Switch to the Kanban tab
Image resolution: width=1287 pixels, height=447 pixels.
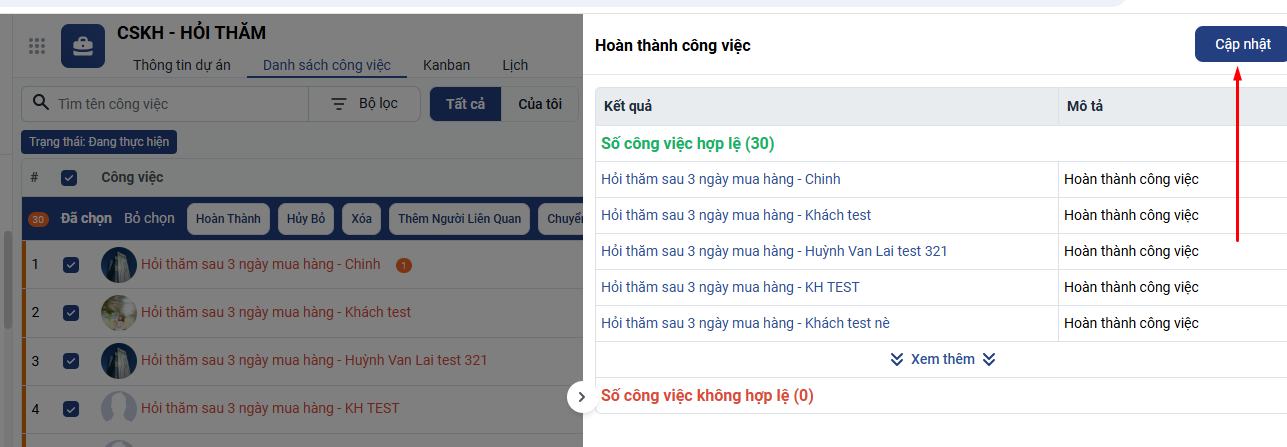click(x=446, y=65)
